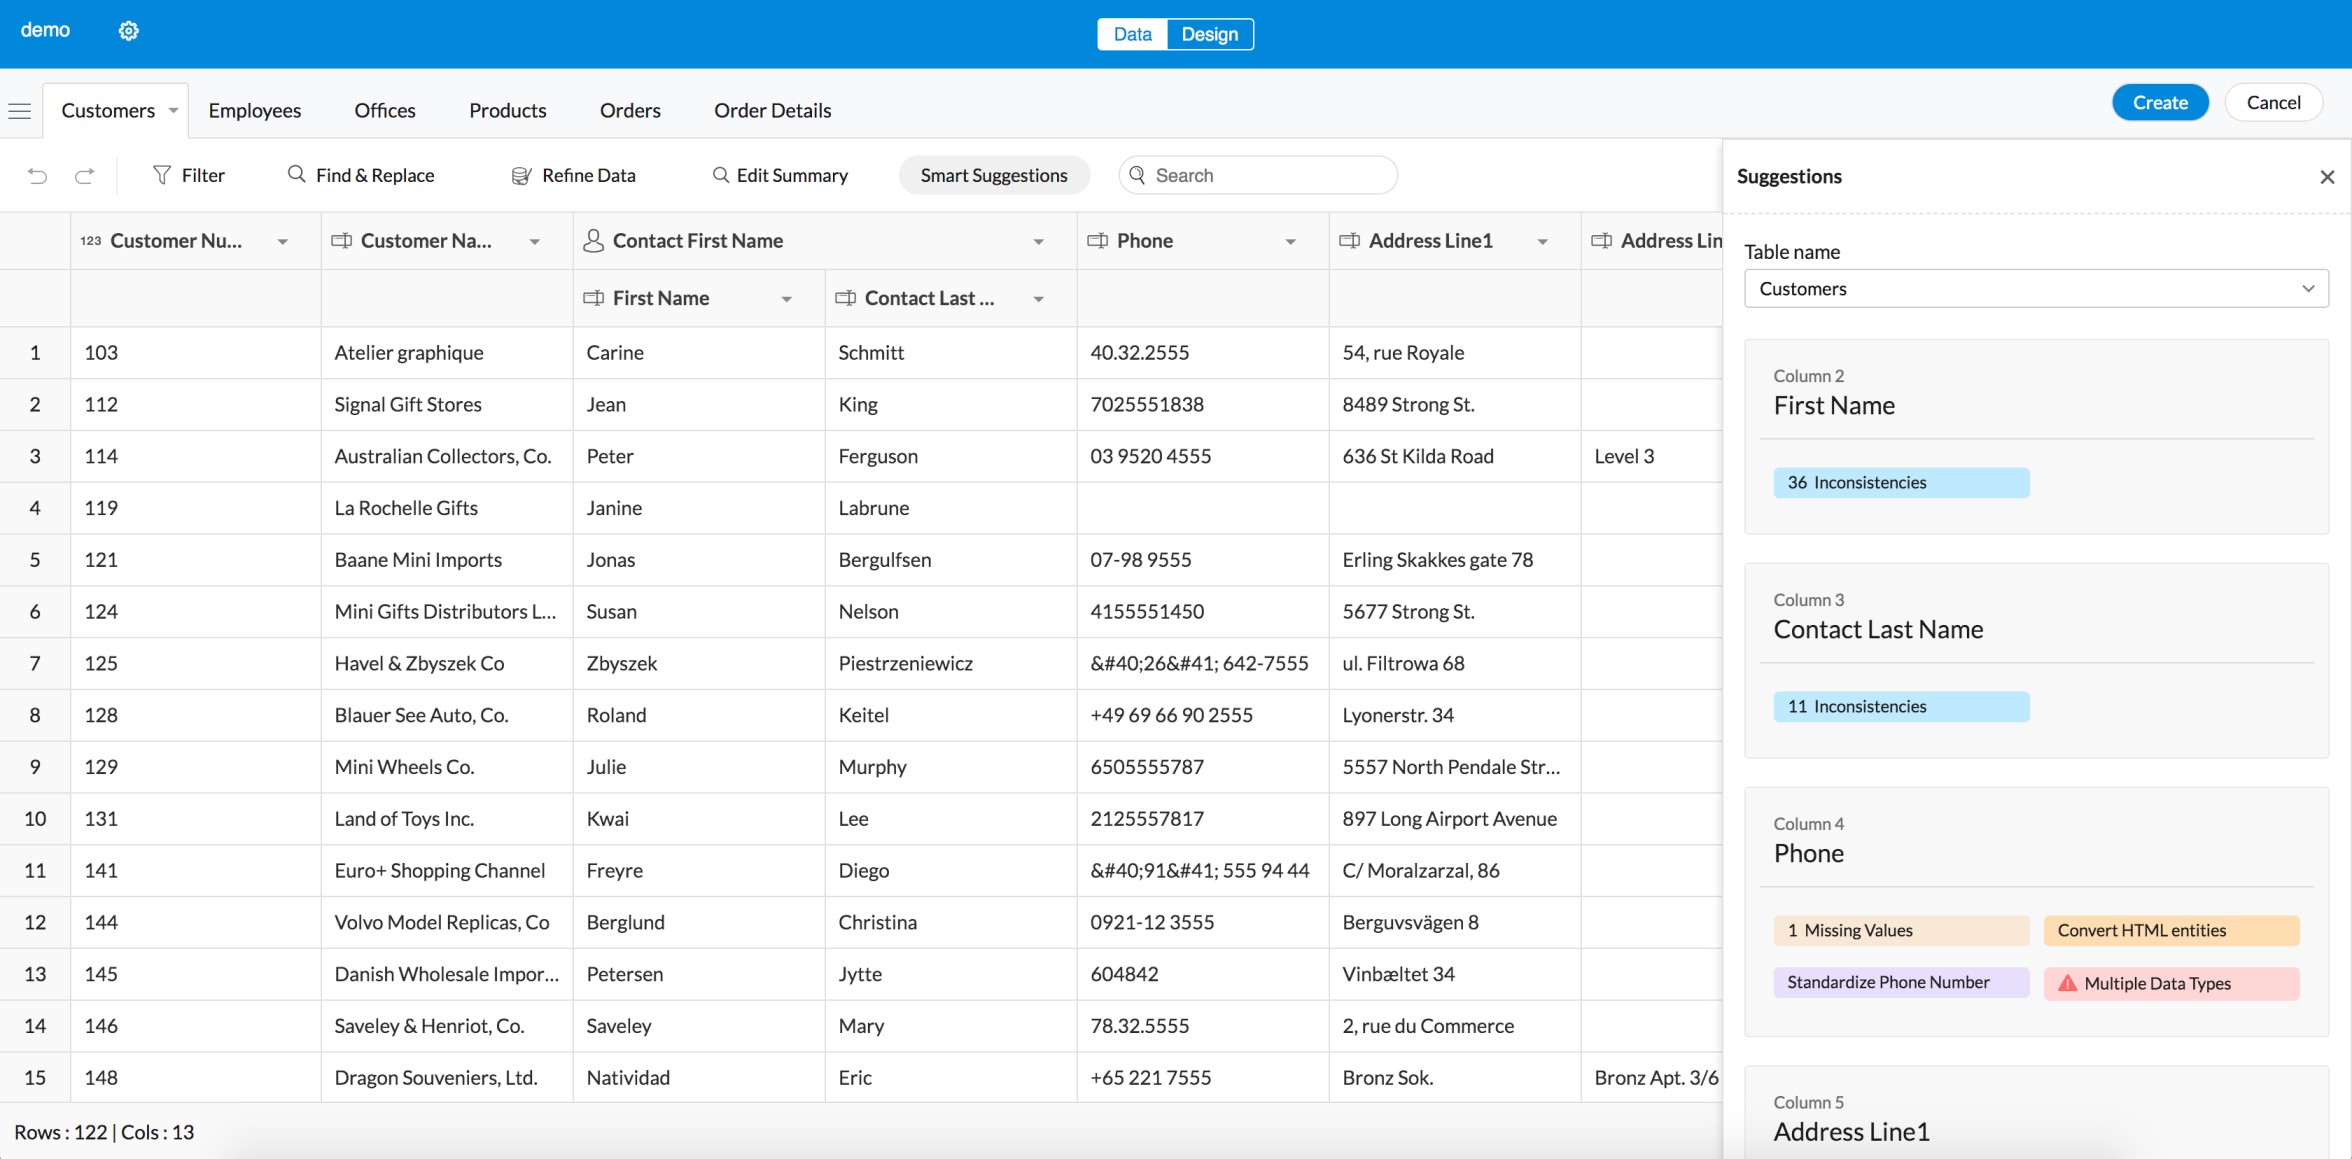2352x1159 pixels.
Task: Open Refine Data tool
Action: coord(574,175)
